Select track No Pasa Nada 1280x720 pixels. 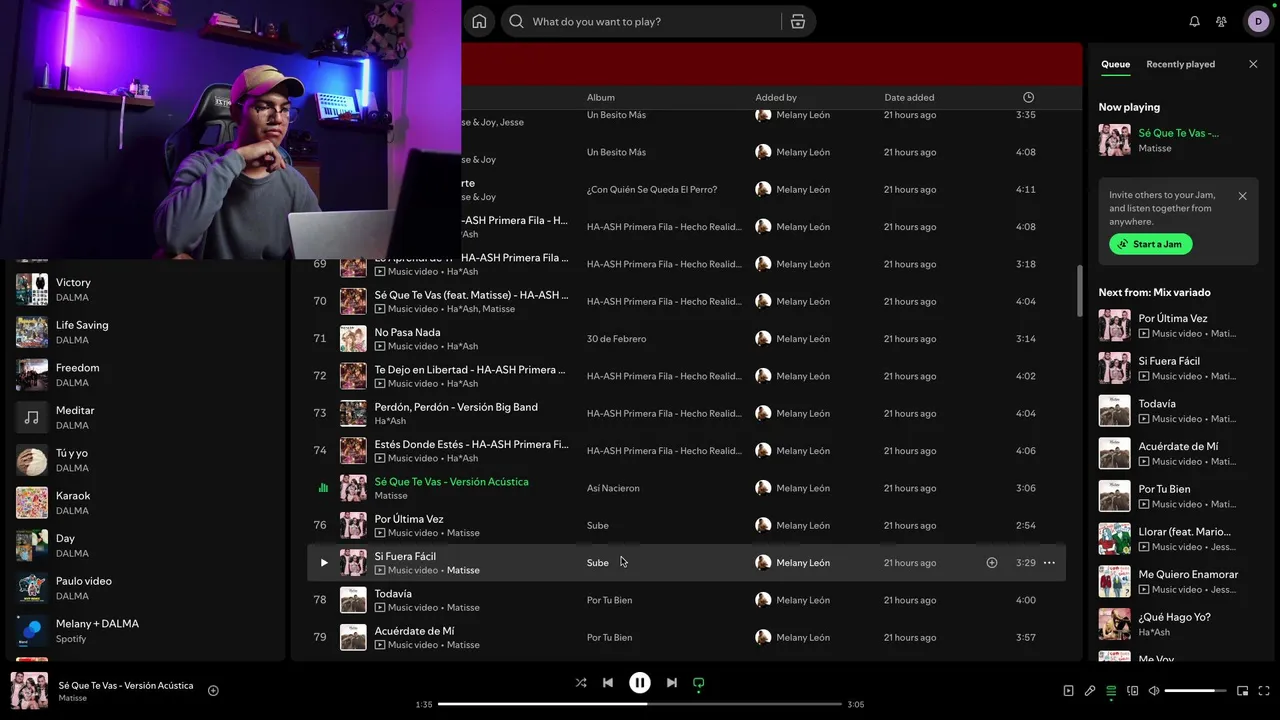point(686,339)
